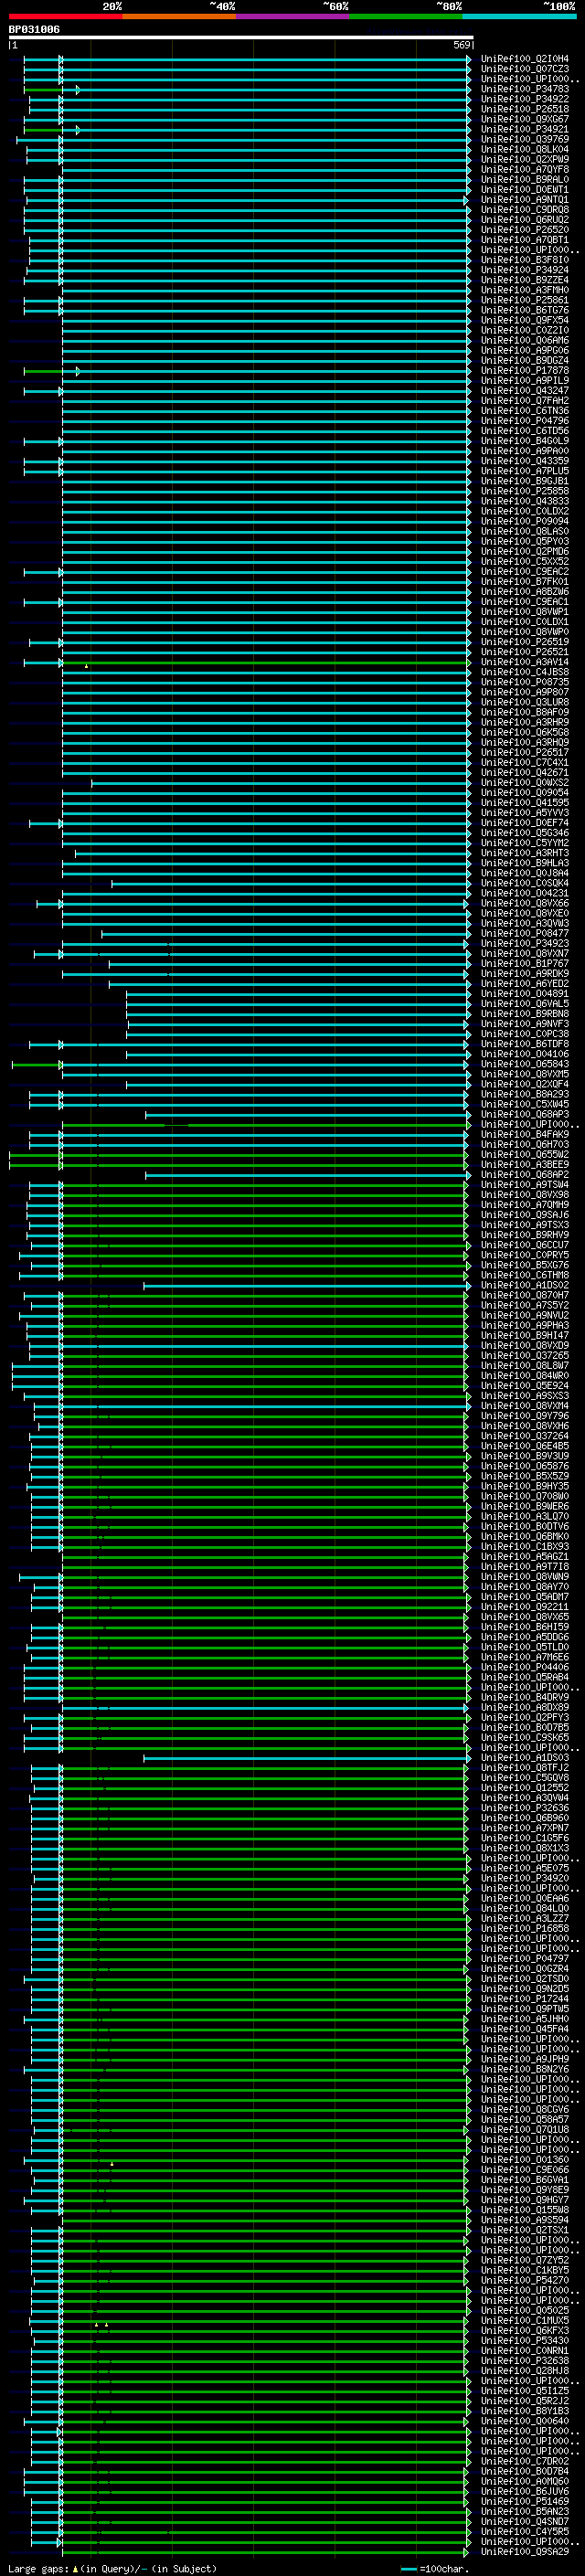This screenshot has width=585, height=2576.
Task: Open the UniRef100_P17878 hit label
Action: click(525, 371)
